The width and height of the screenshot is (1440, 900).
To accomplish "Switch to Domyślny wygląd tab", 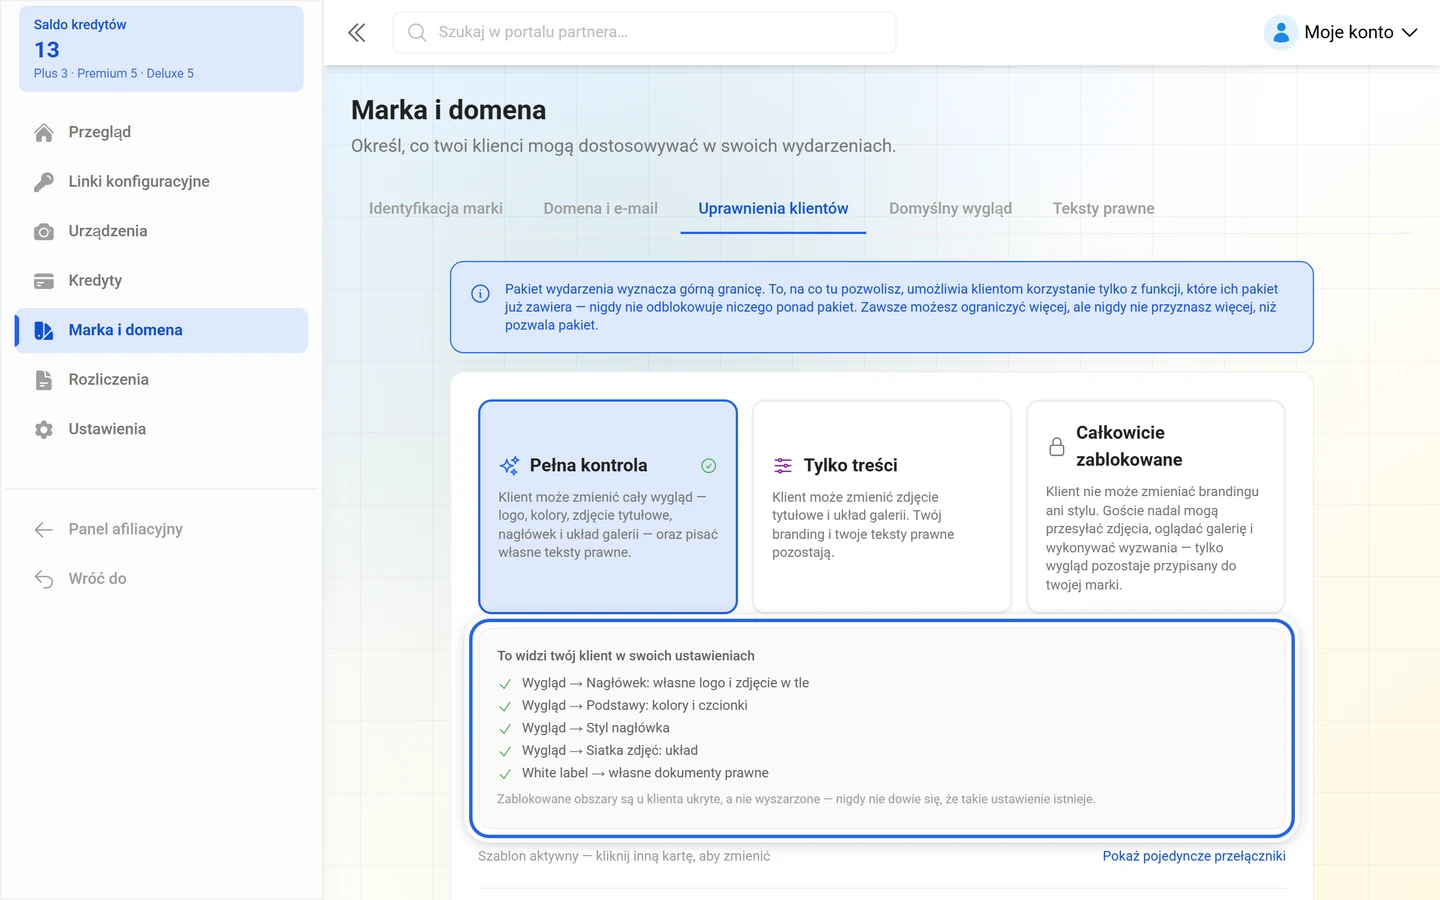I will click(950, 208).
